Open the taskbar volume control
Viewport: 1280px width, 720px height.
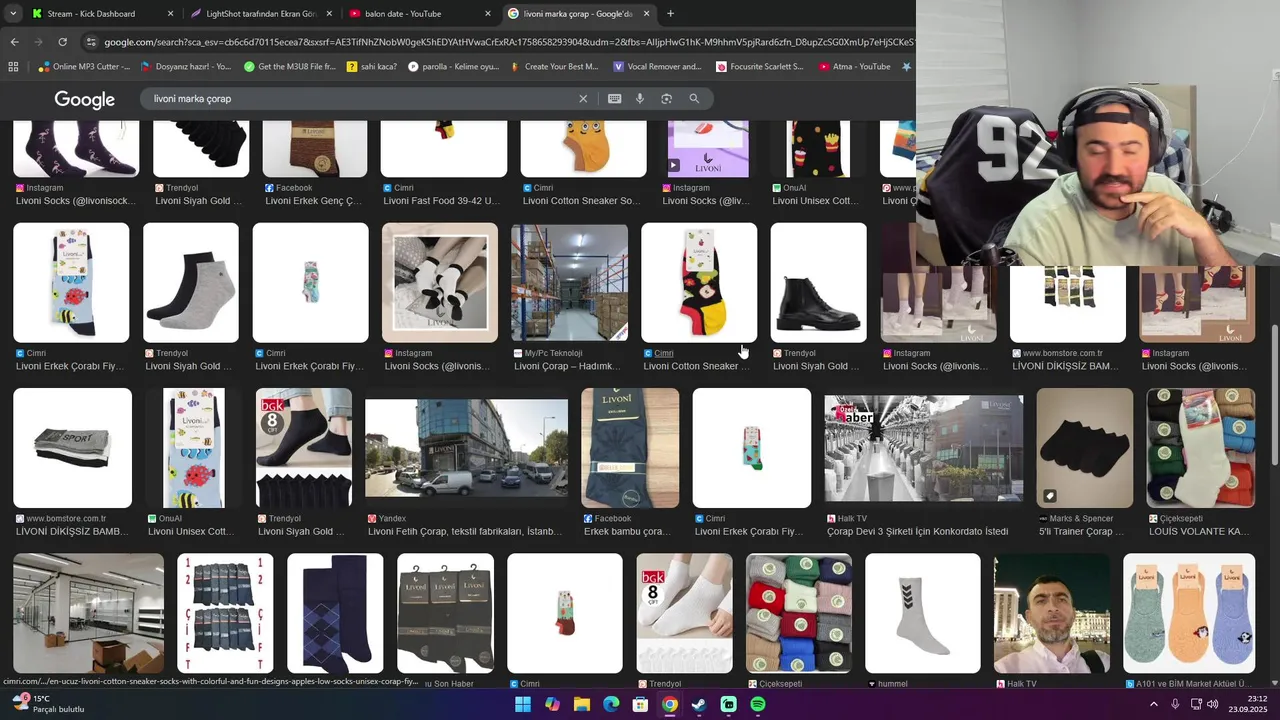[x=1213, y=705]
